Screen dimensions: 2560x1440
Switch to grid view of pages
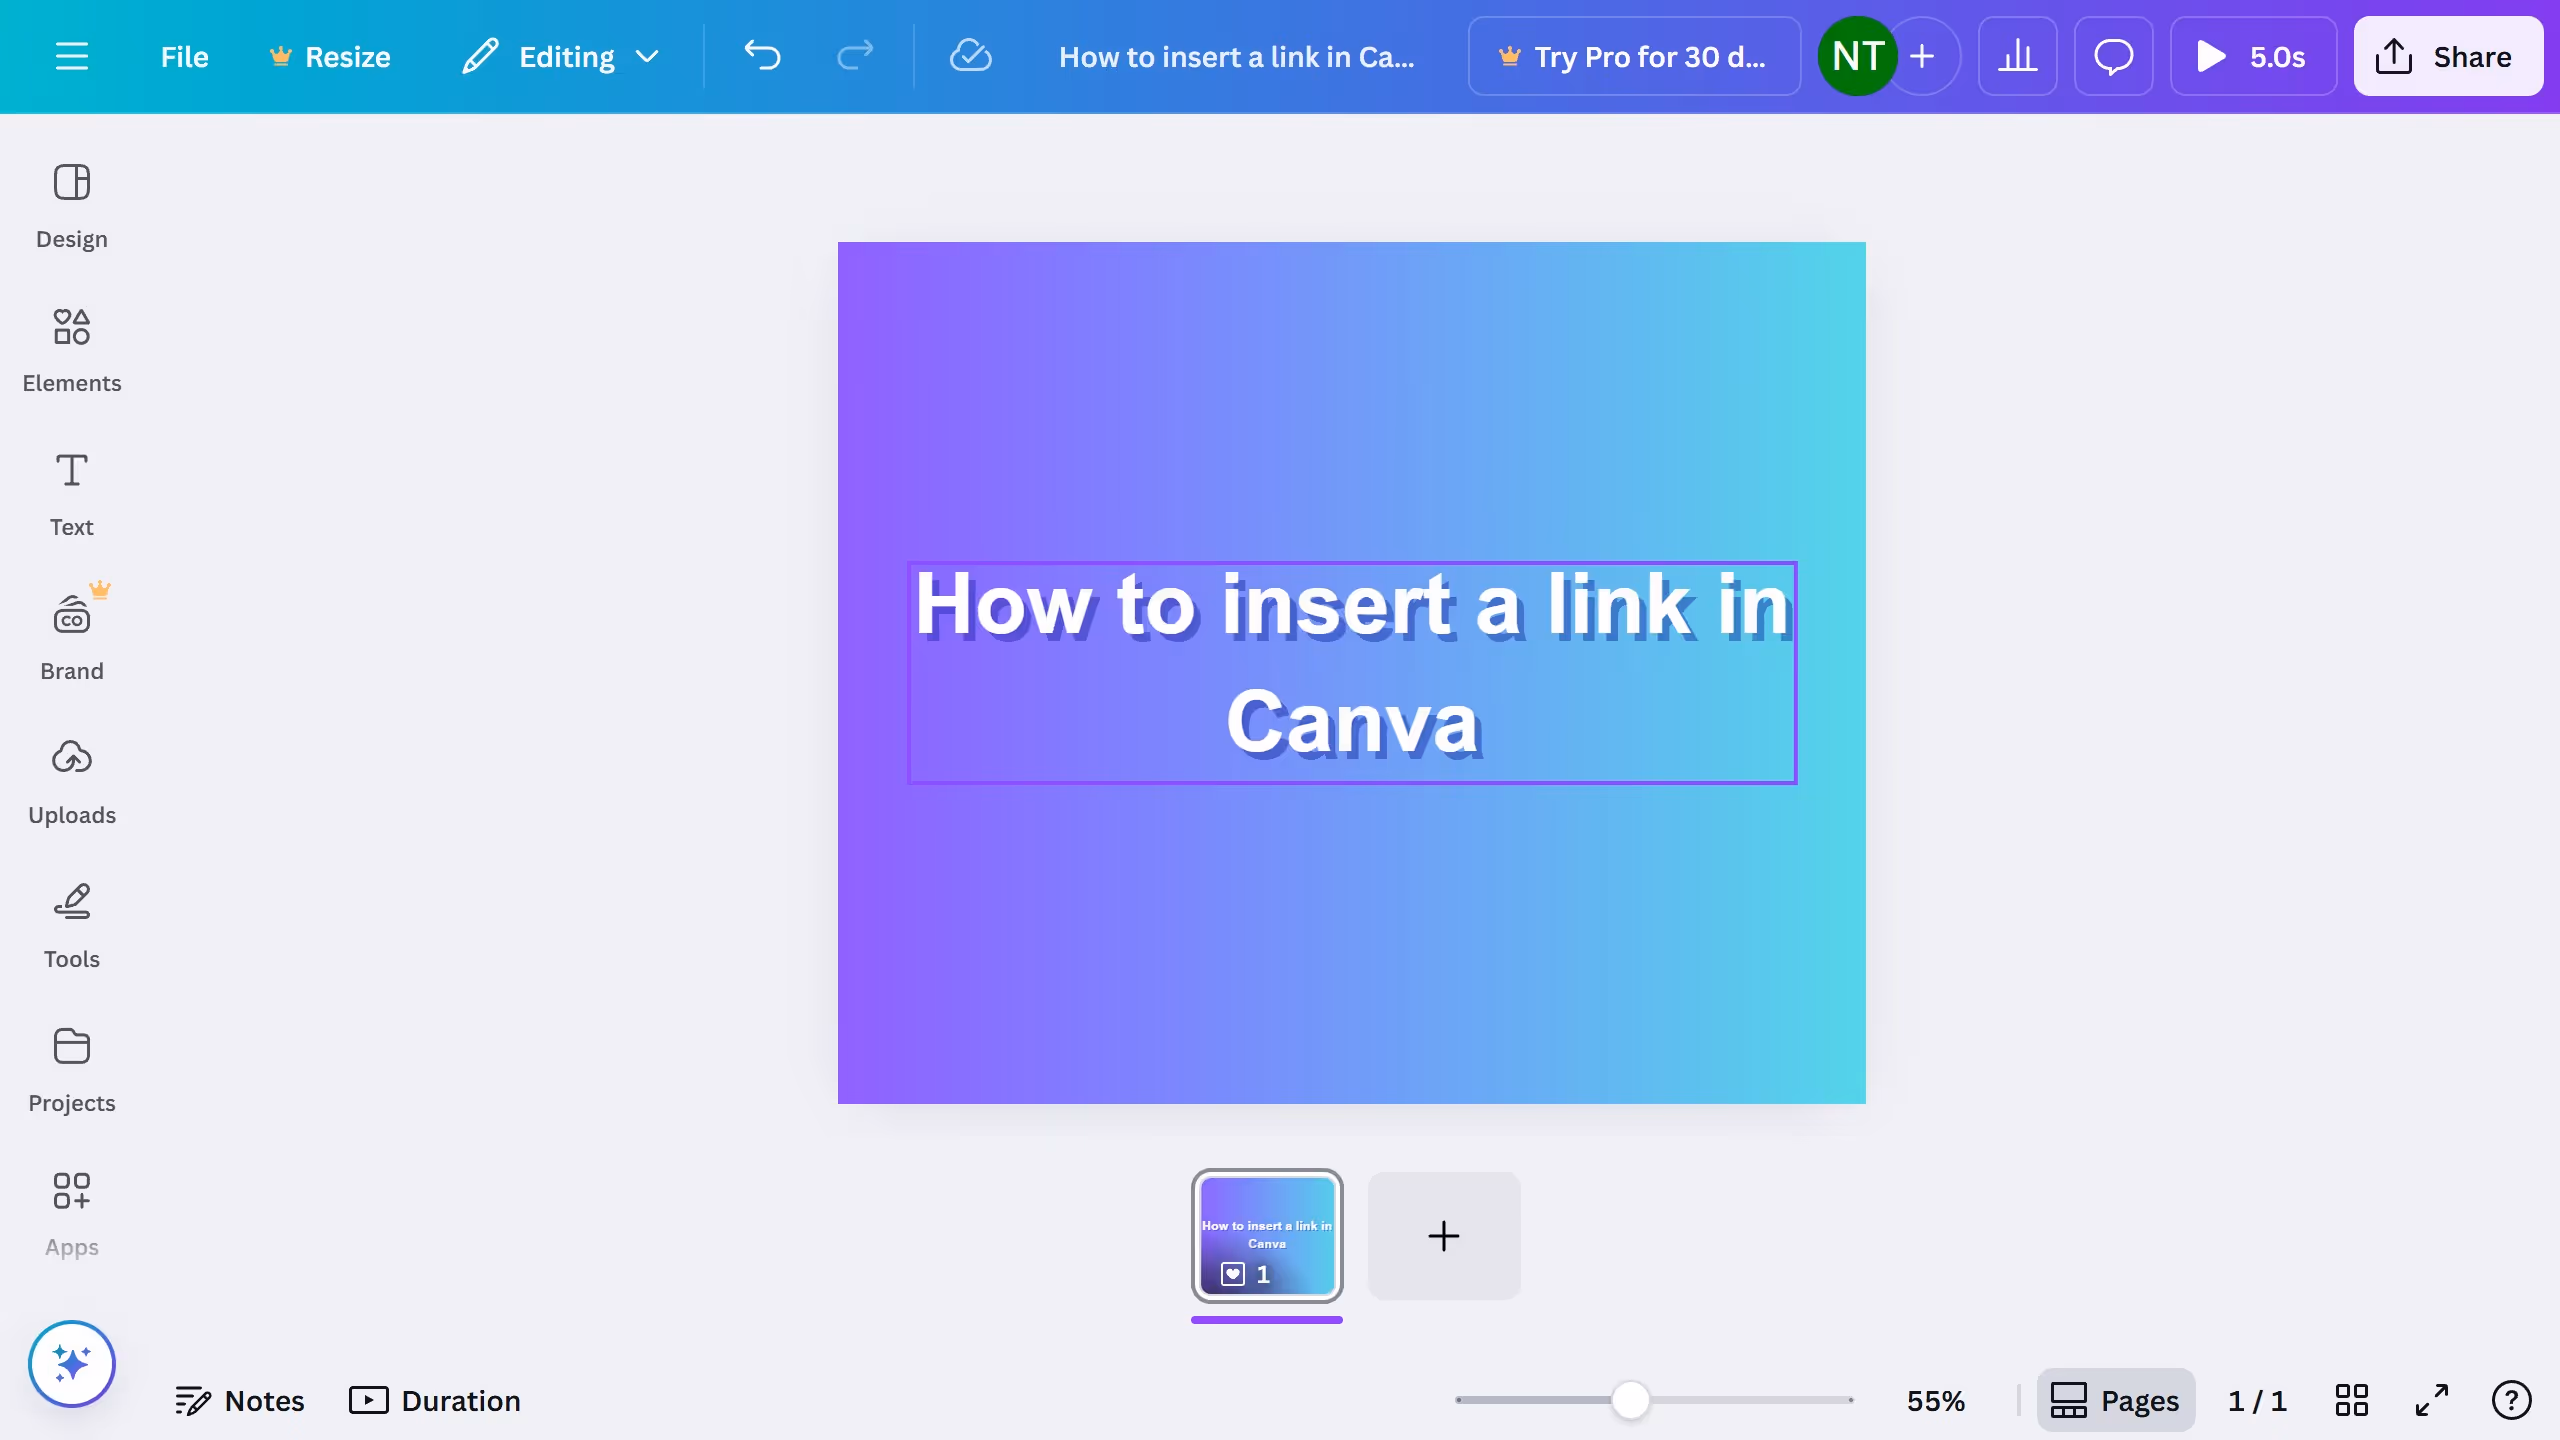(x=2351, y=1400)
